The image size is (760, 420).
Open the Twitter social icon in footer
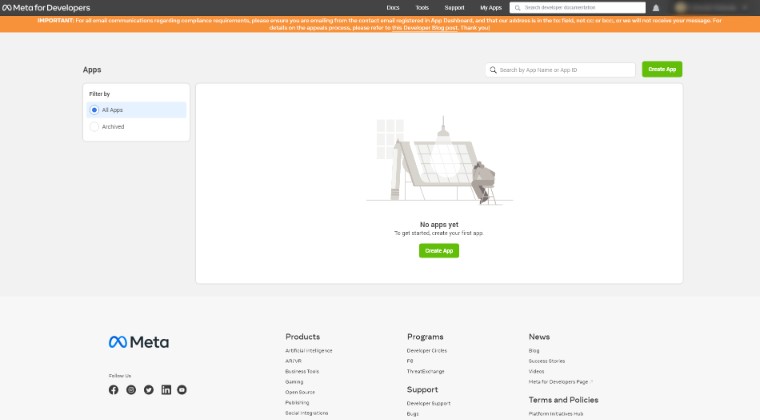click(x=149, y=389)
